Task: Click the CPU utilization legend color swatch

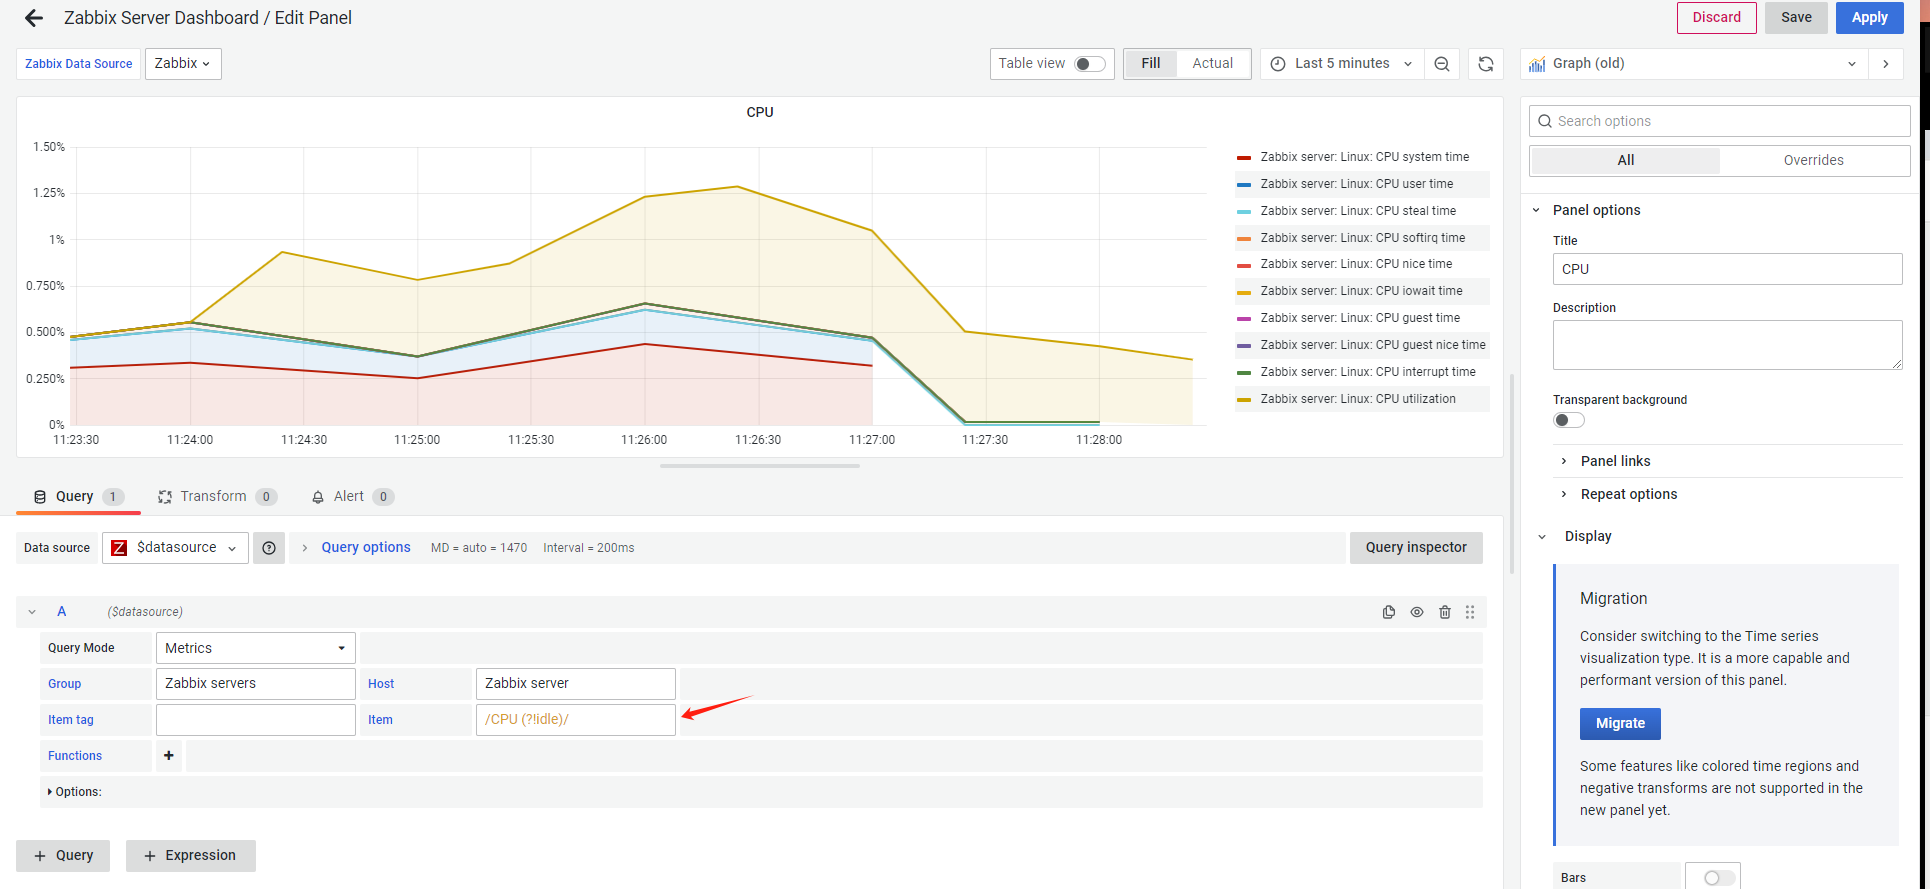Action: (1244, 400)
